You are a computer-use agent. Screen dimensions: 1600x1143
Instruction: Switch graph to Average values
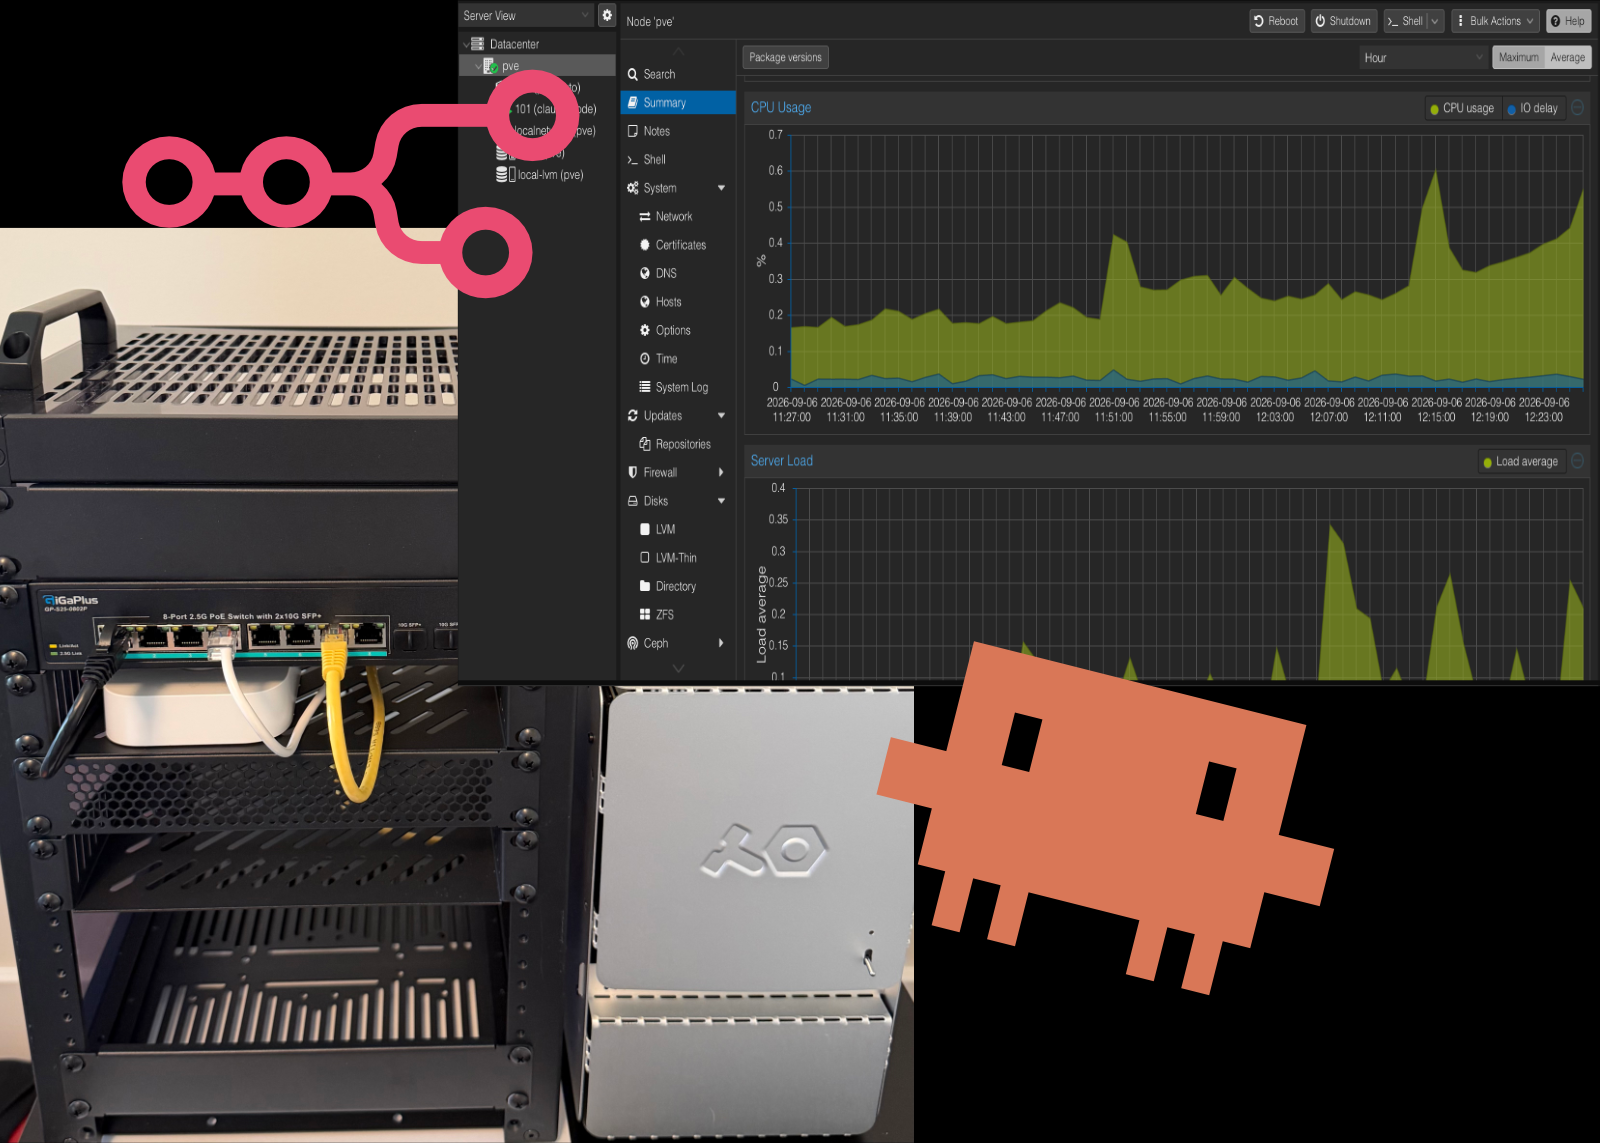click(1567, 57)
